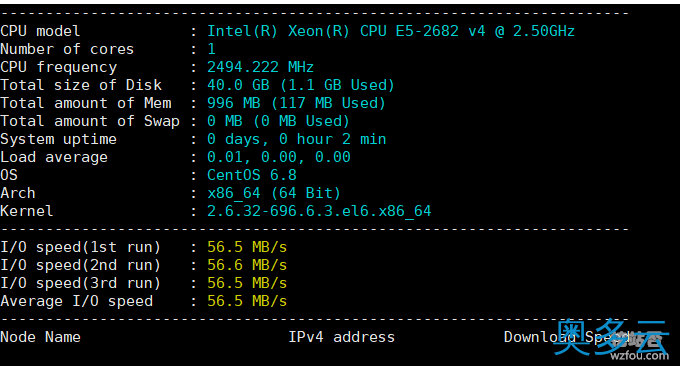680x366 pixels.
Task: Click the Average I/O speed value
Action: pos(247,301)
